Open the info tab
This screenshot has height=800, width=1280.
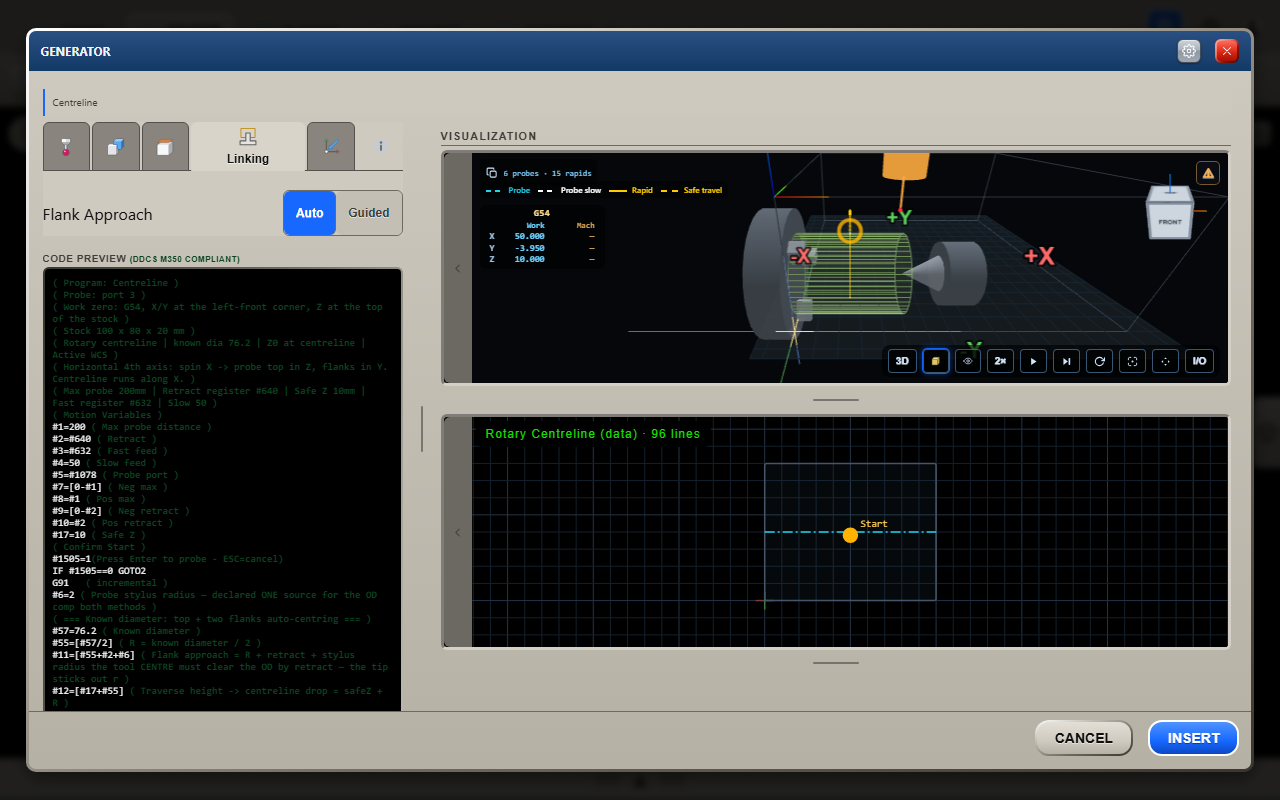coord(380,146)
